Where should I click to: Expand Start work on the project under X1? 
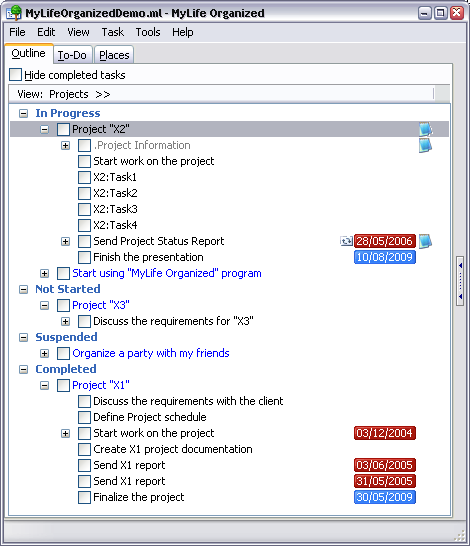click(65, 434)
